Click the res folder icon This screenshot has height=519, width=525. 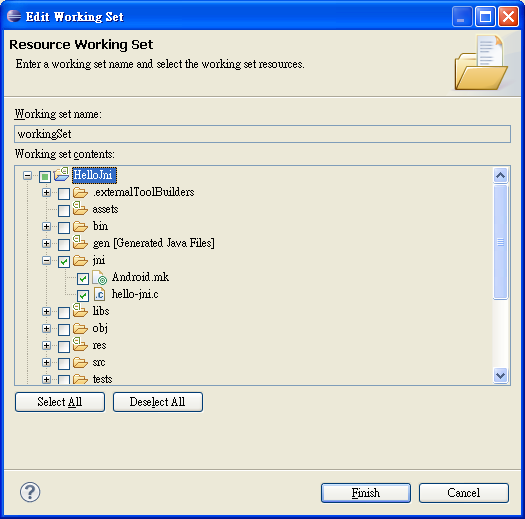pyautogui.click(x=80, y=345)
